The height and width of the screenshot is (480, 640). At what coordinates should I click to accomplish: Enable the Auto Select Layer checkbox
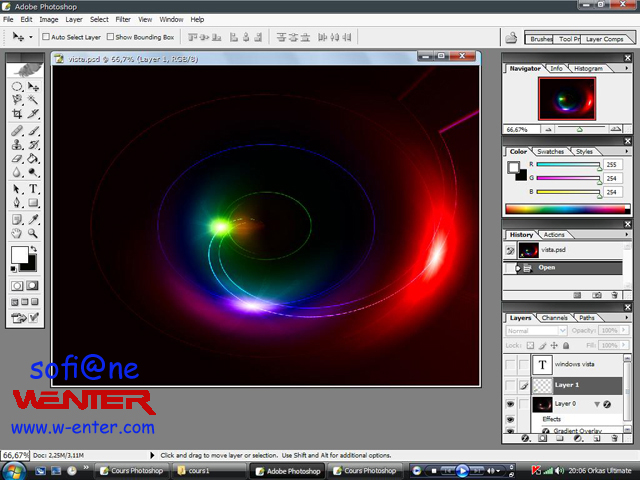(46, 37)
